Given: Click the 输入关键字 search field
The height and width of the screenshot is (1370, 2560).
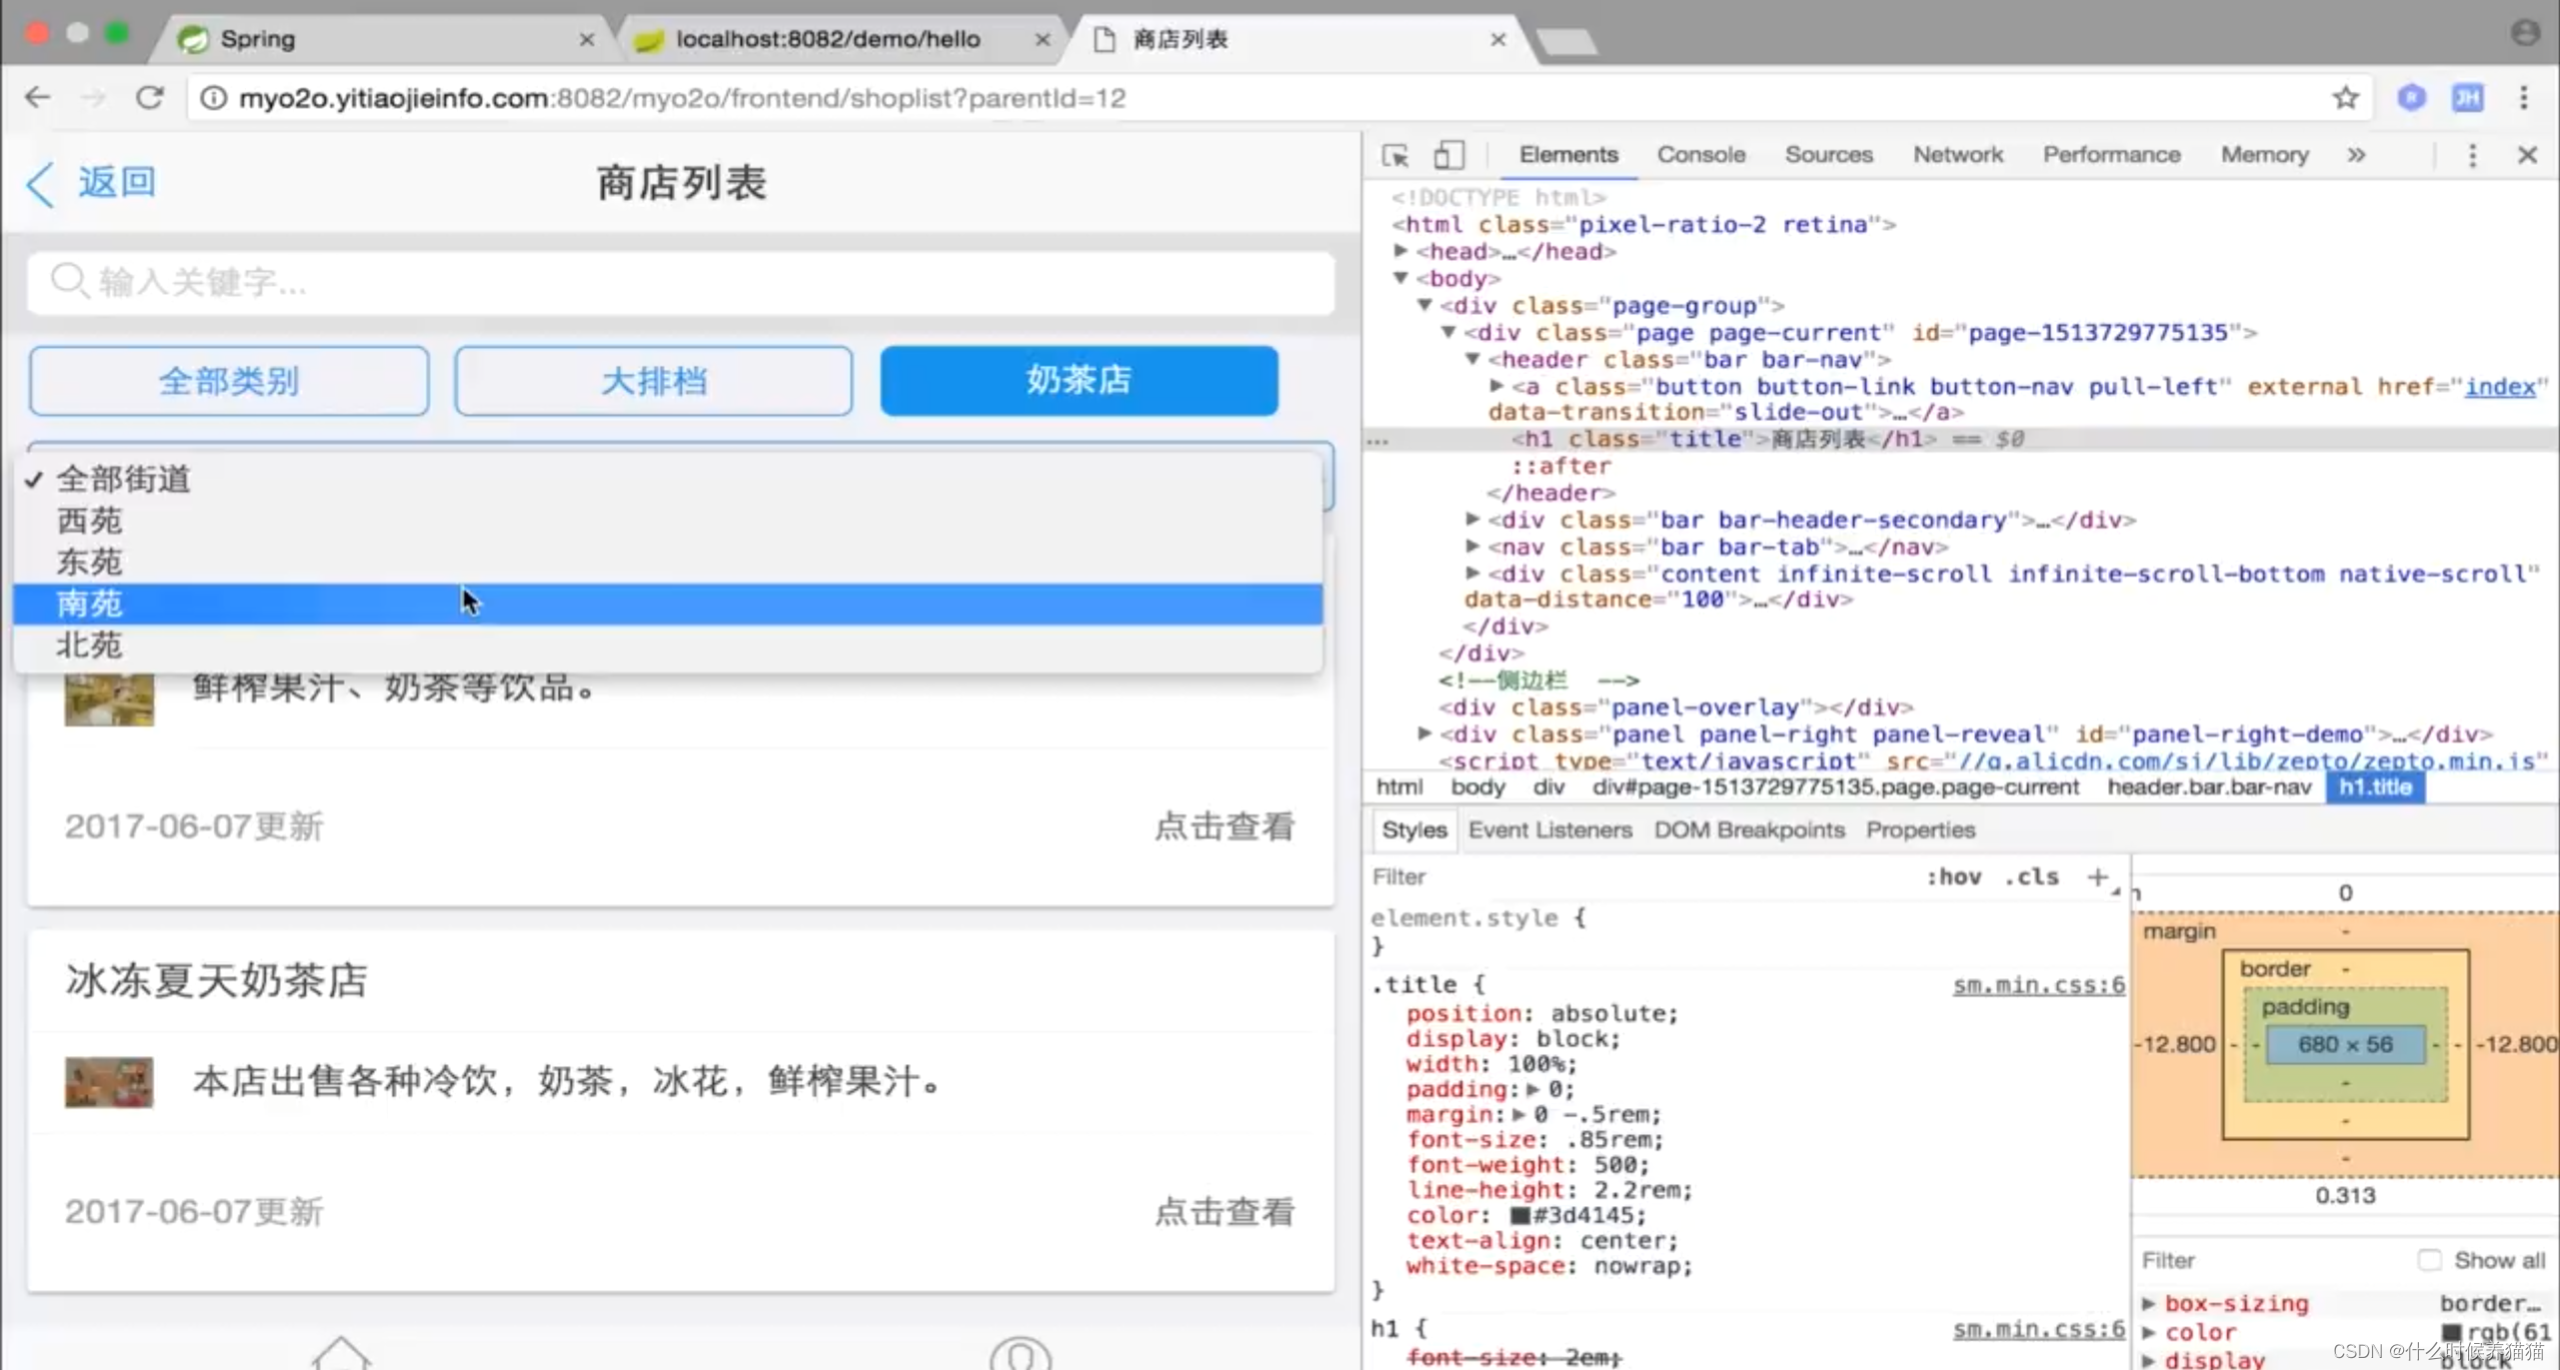Looking at the screenshot, I should pyautogui.click(x=680, y=283).
